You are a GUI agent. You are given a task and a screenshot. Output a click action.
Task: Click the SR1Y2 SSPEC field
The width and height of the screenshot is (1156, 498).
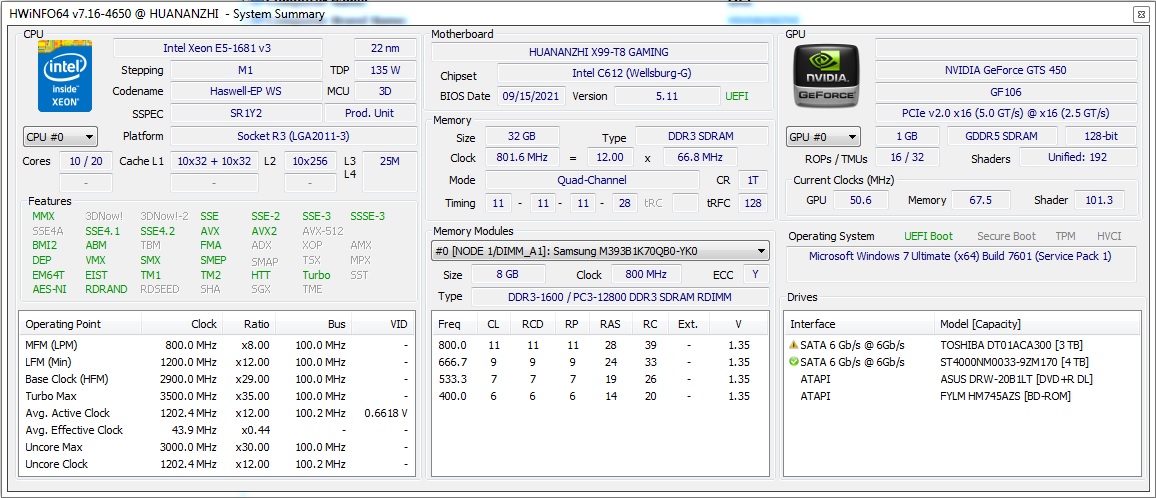[246, 113]
